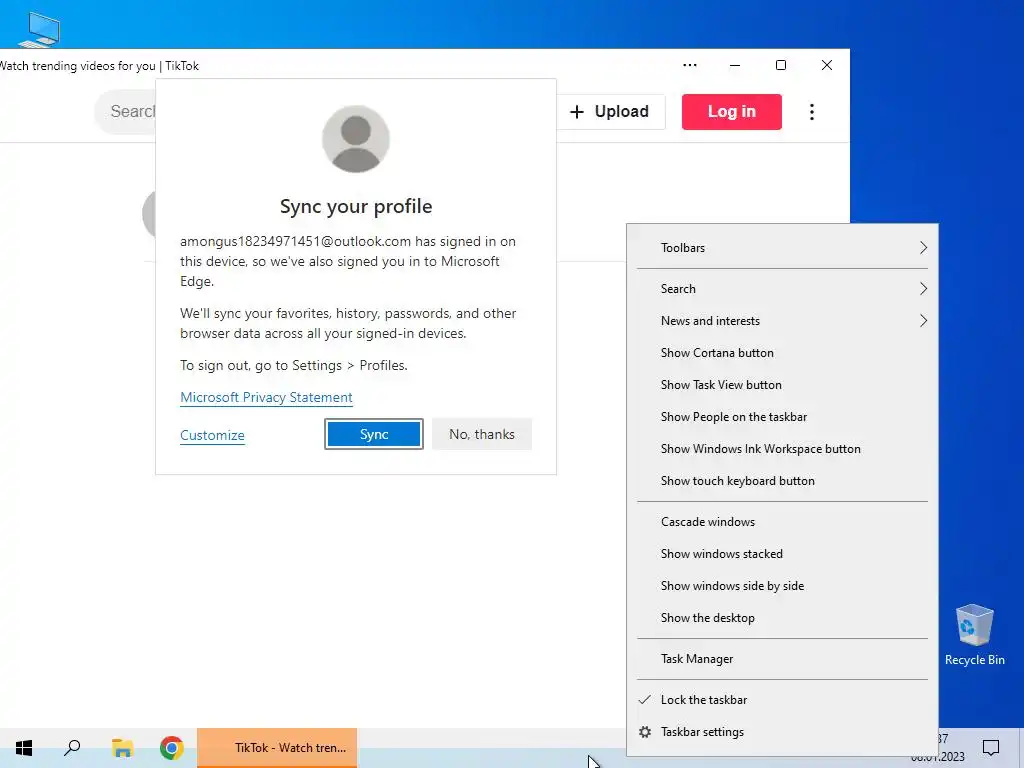Click Sync your profile heading

click(x=356, y=206)
